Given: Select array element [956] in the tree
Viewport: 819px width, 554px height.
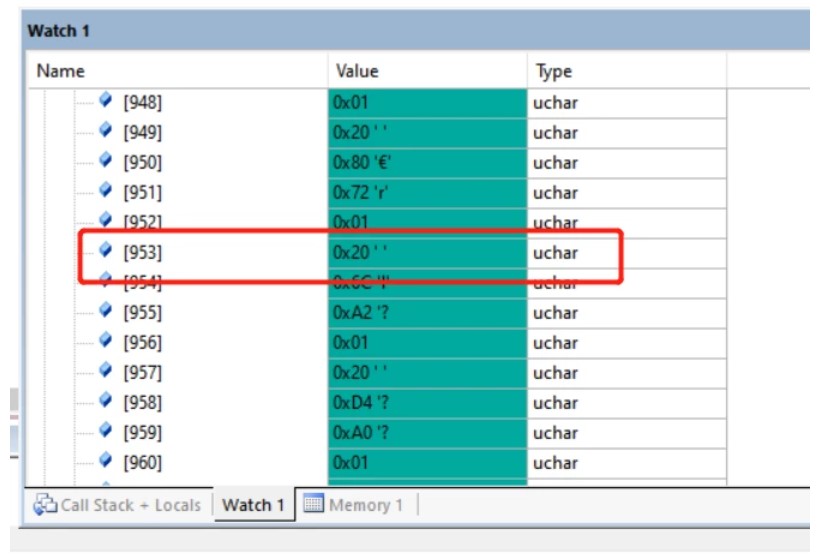Looking at the screenshot, I should tap(142, 343).
